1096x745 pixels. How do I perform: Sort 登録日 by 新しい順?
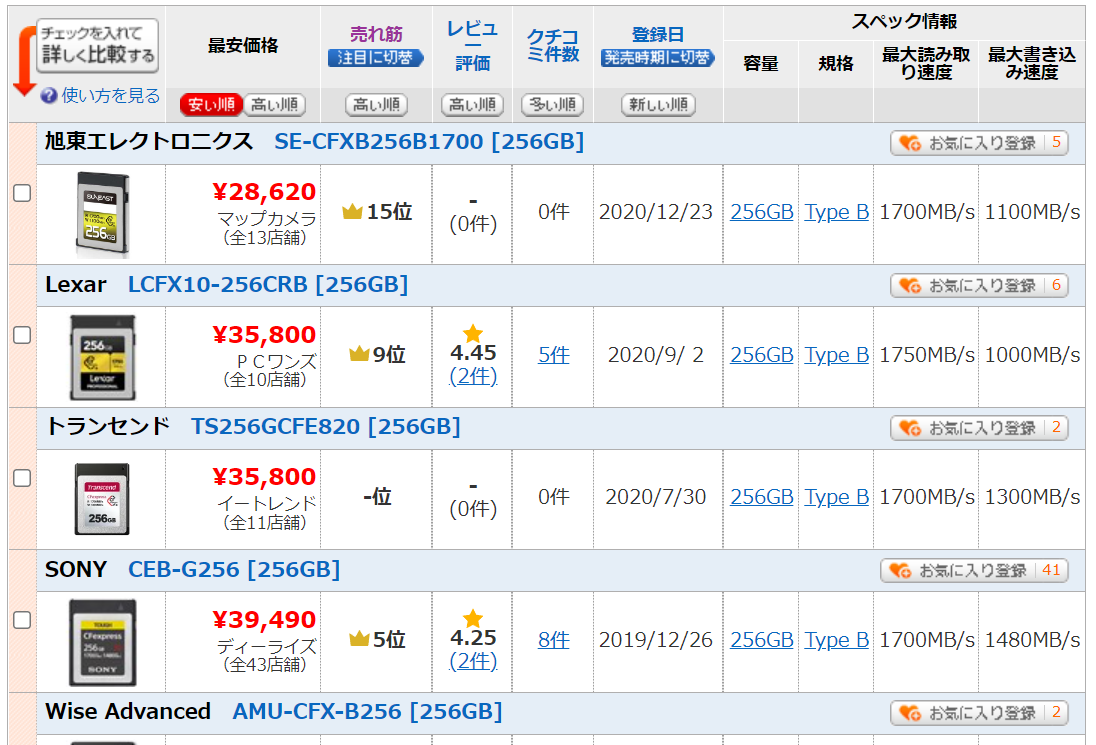(x=658, y=105)
